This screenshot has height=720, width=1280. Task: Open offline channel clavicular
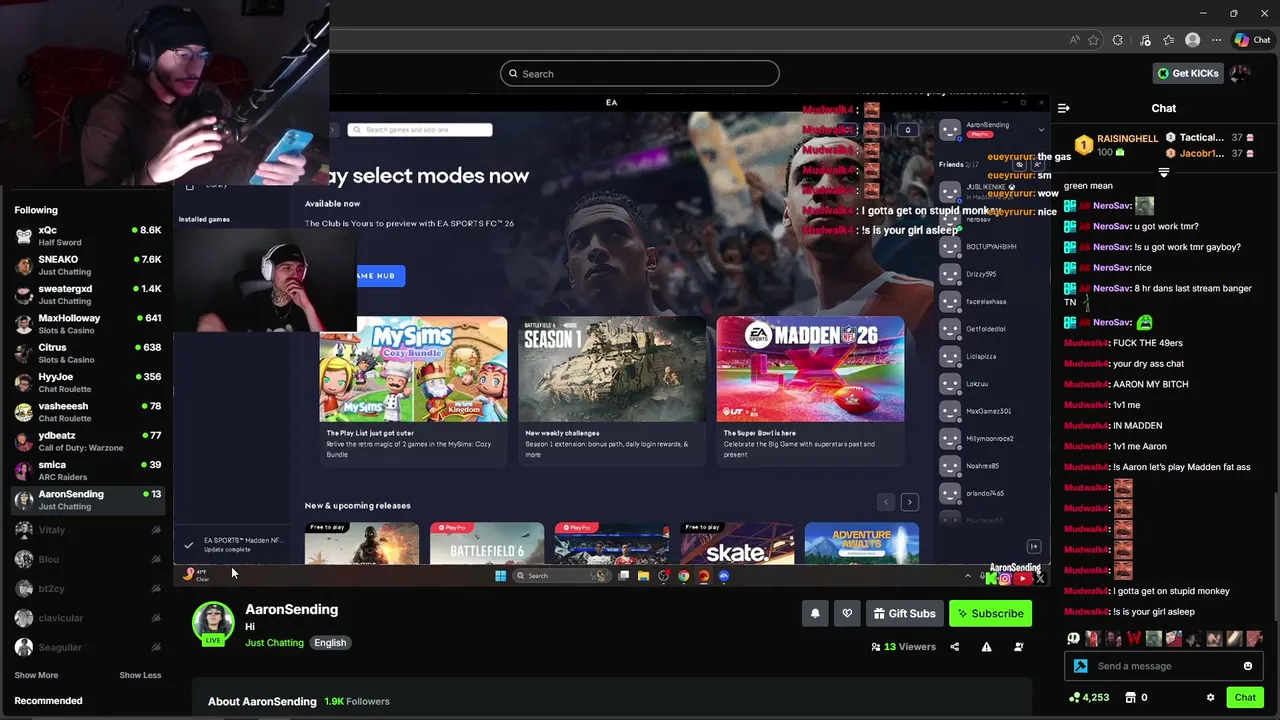click(88, 618)
